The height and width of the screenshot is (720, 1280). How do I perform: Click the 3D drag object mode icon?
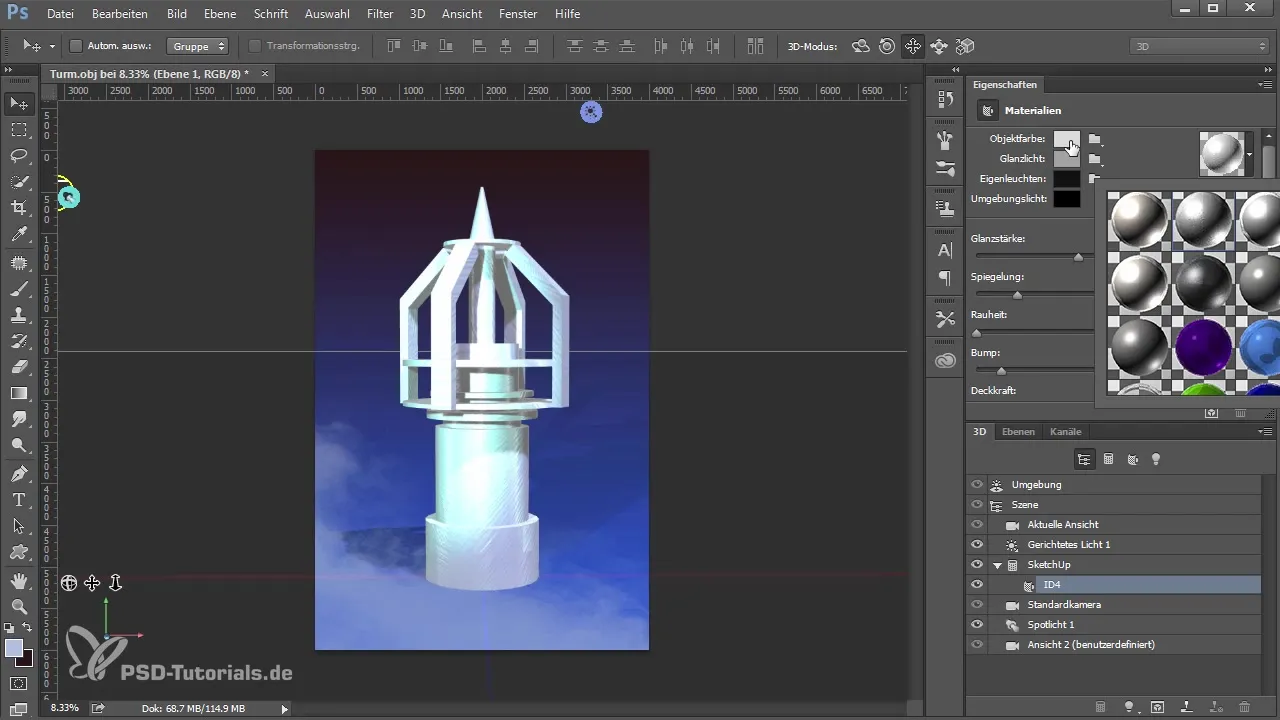coord(912,46)
